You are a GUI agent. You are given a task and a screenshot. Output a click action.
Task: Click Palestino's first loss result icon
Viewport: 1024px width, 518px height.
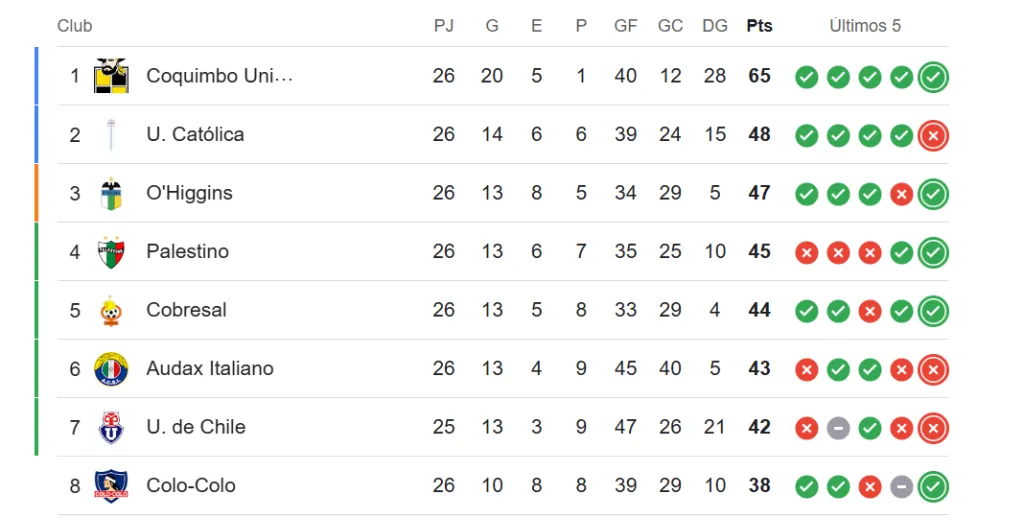coord(806,253)
